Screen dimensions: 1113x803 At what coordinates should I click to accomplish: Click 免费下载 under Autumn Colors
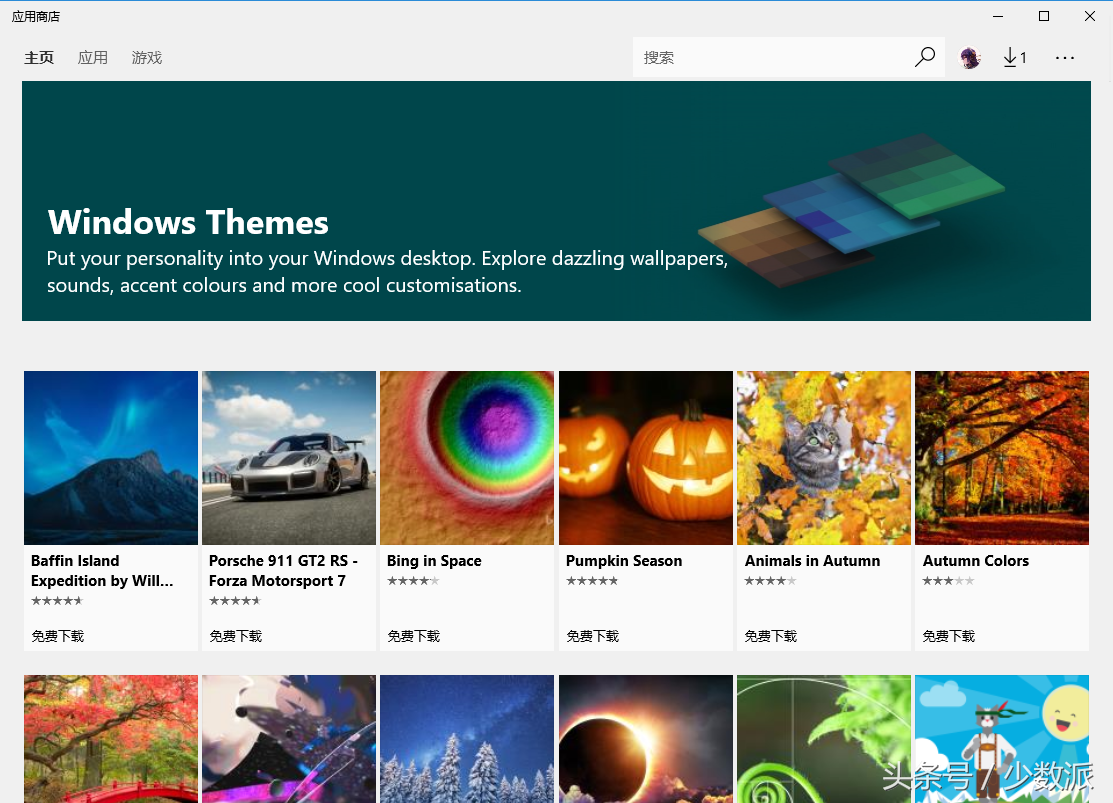949,636
